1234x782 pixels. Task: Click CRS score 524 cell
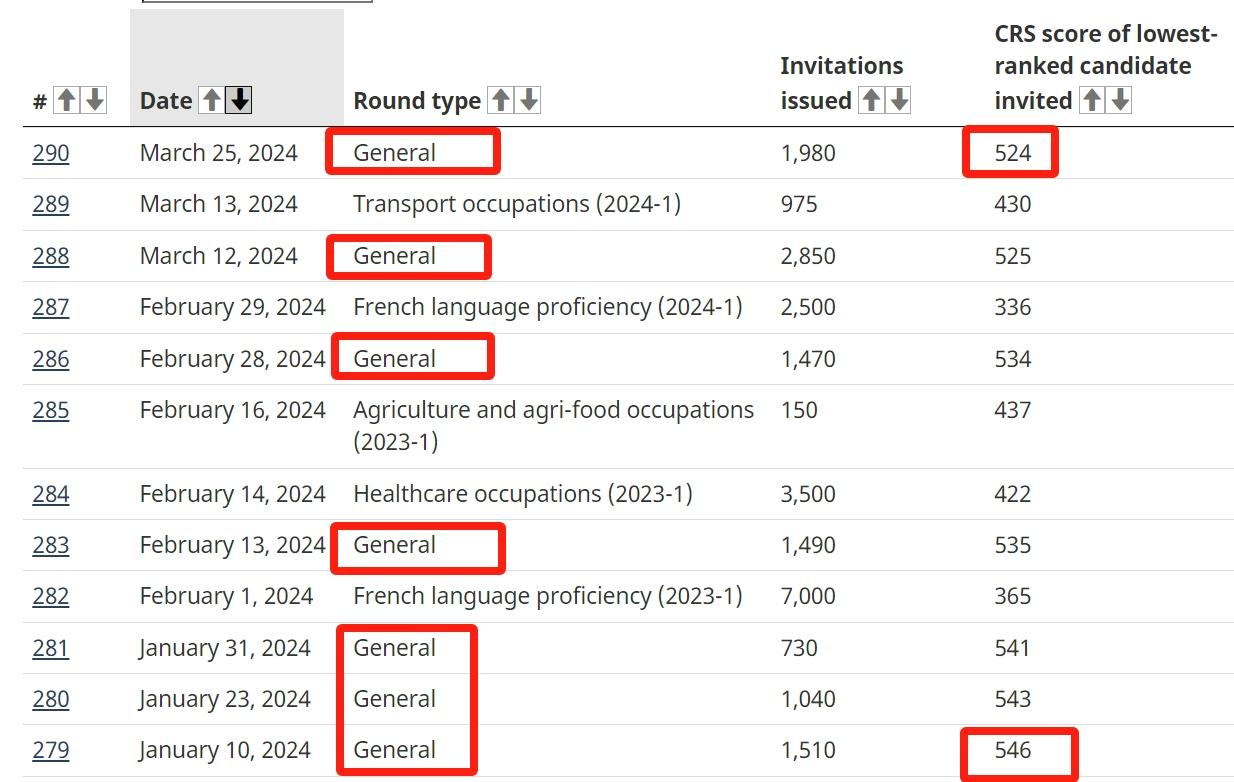click(x=1011, y=152)
